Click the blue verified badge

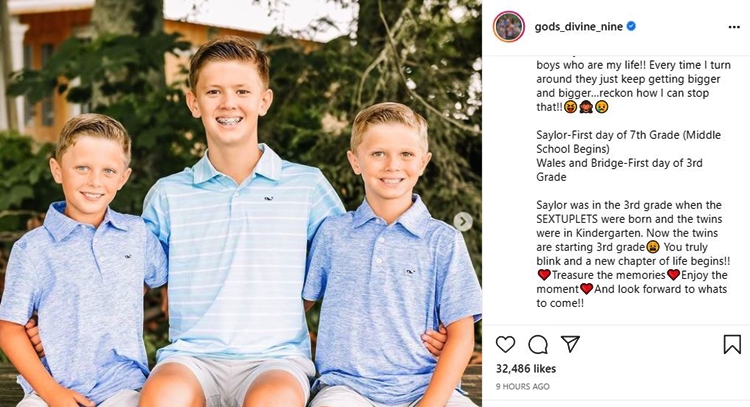[x=631, y=26]
